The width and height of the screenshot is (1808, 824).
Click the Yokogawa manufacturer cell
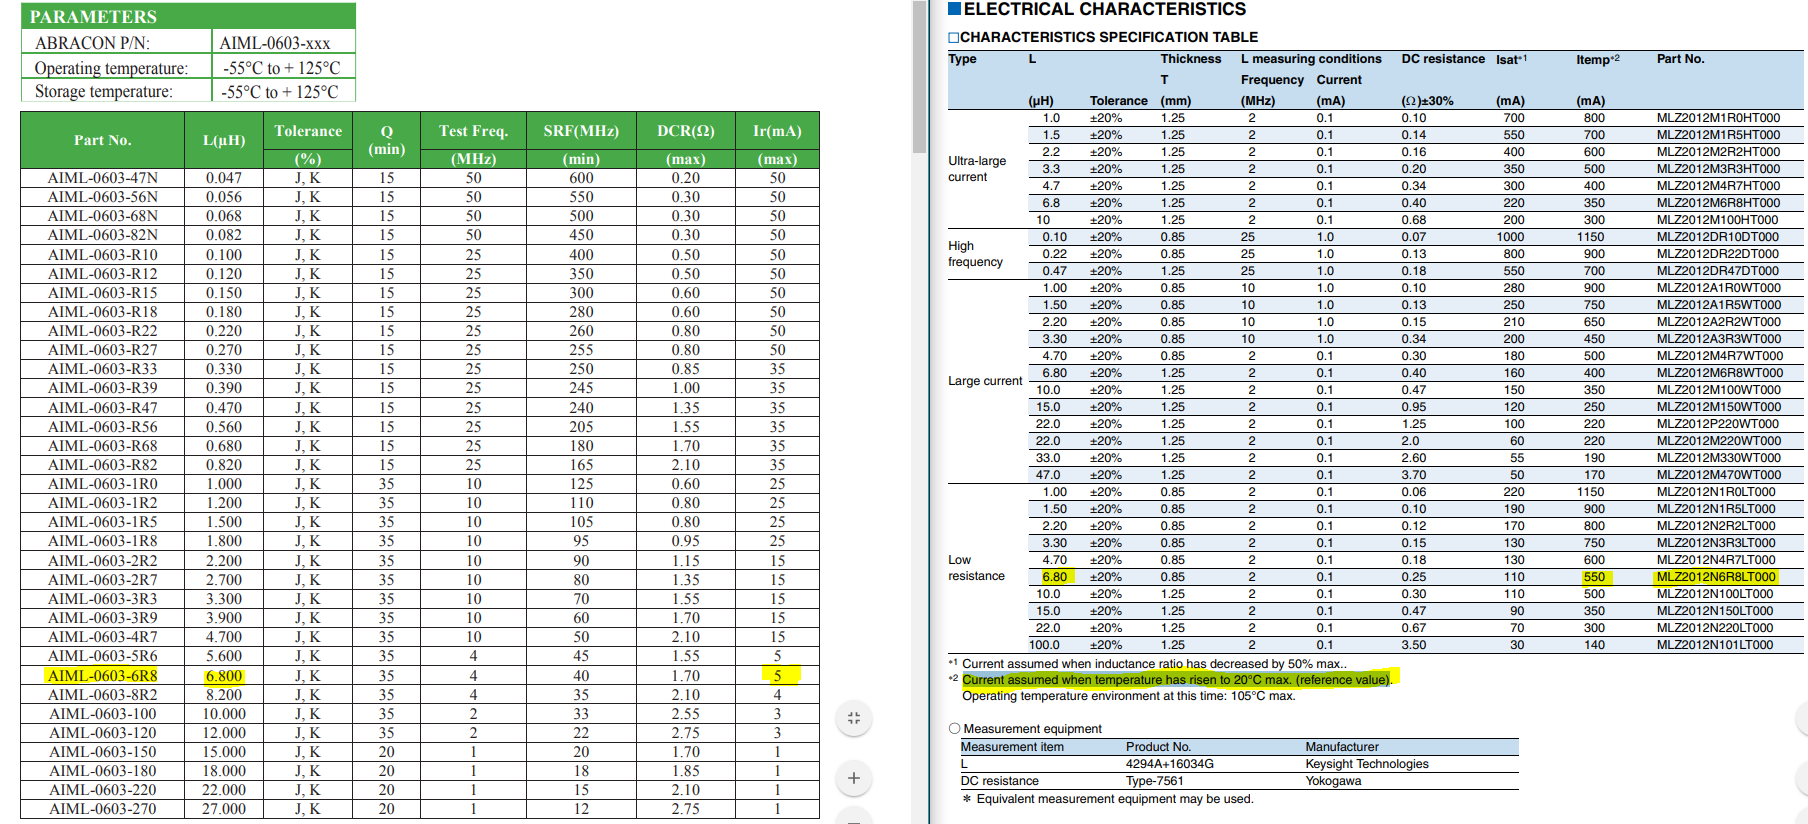click(1333, 781)
